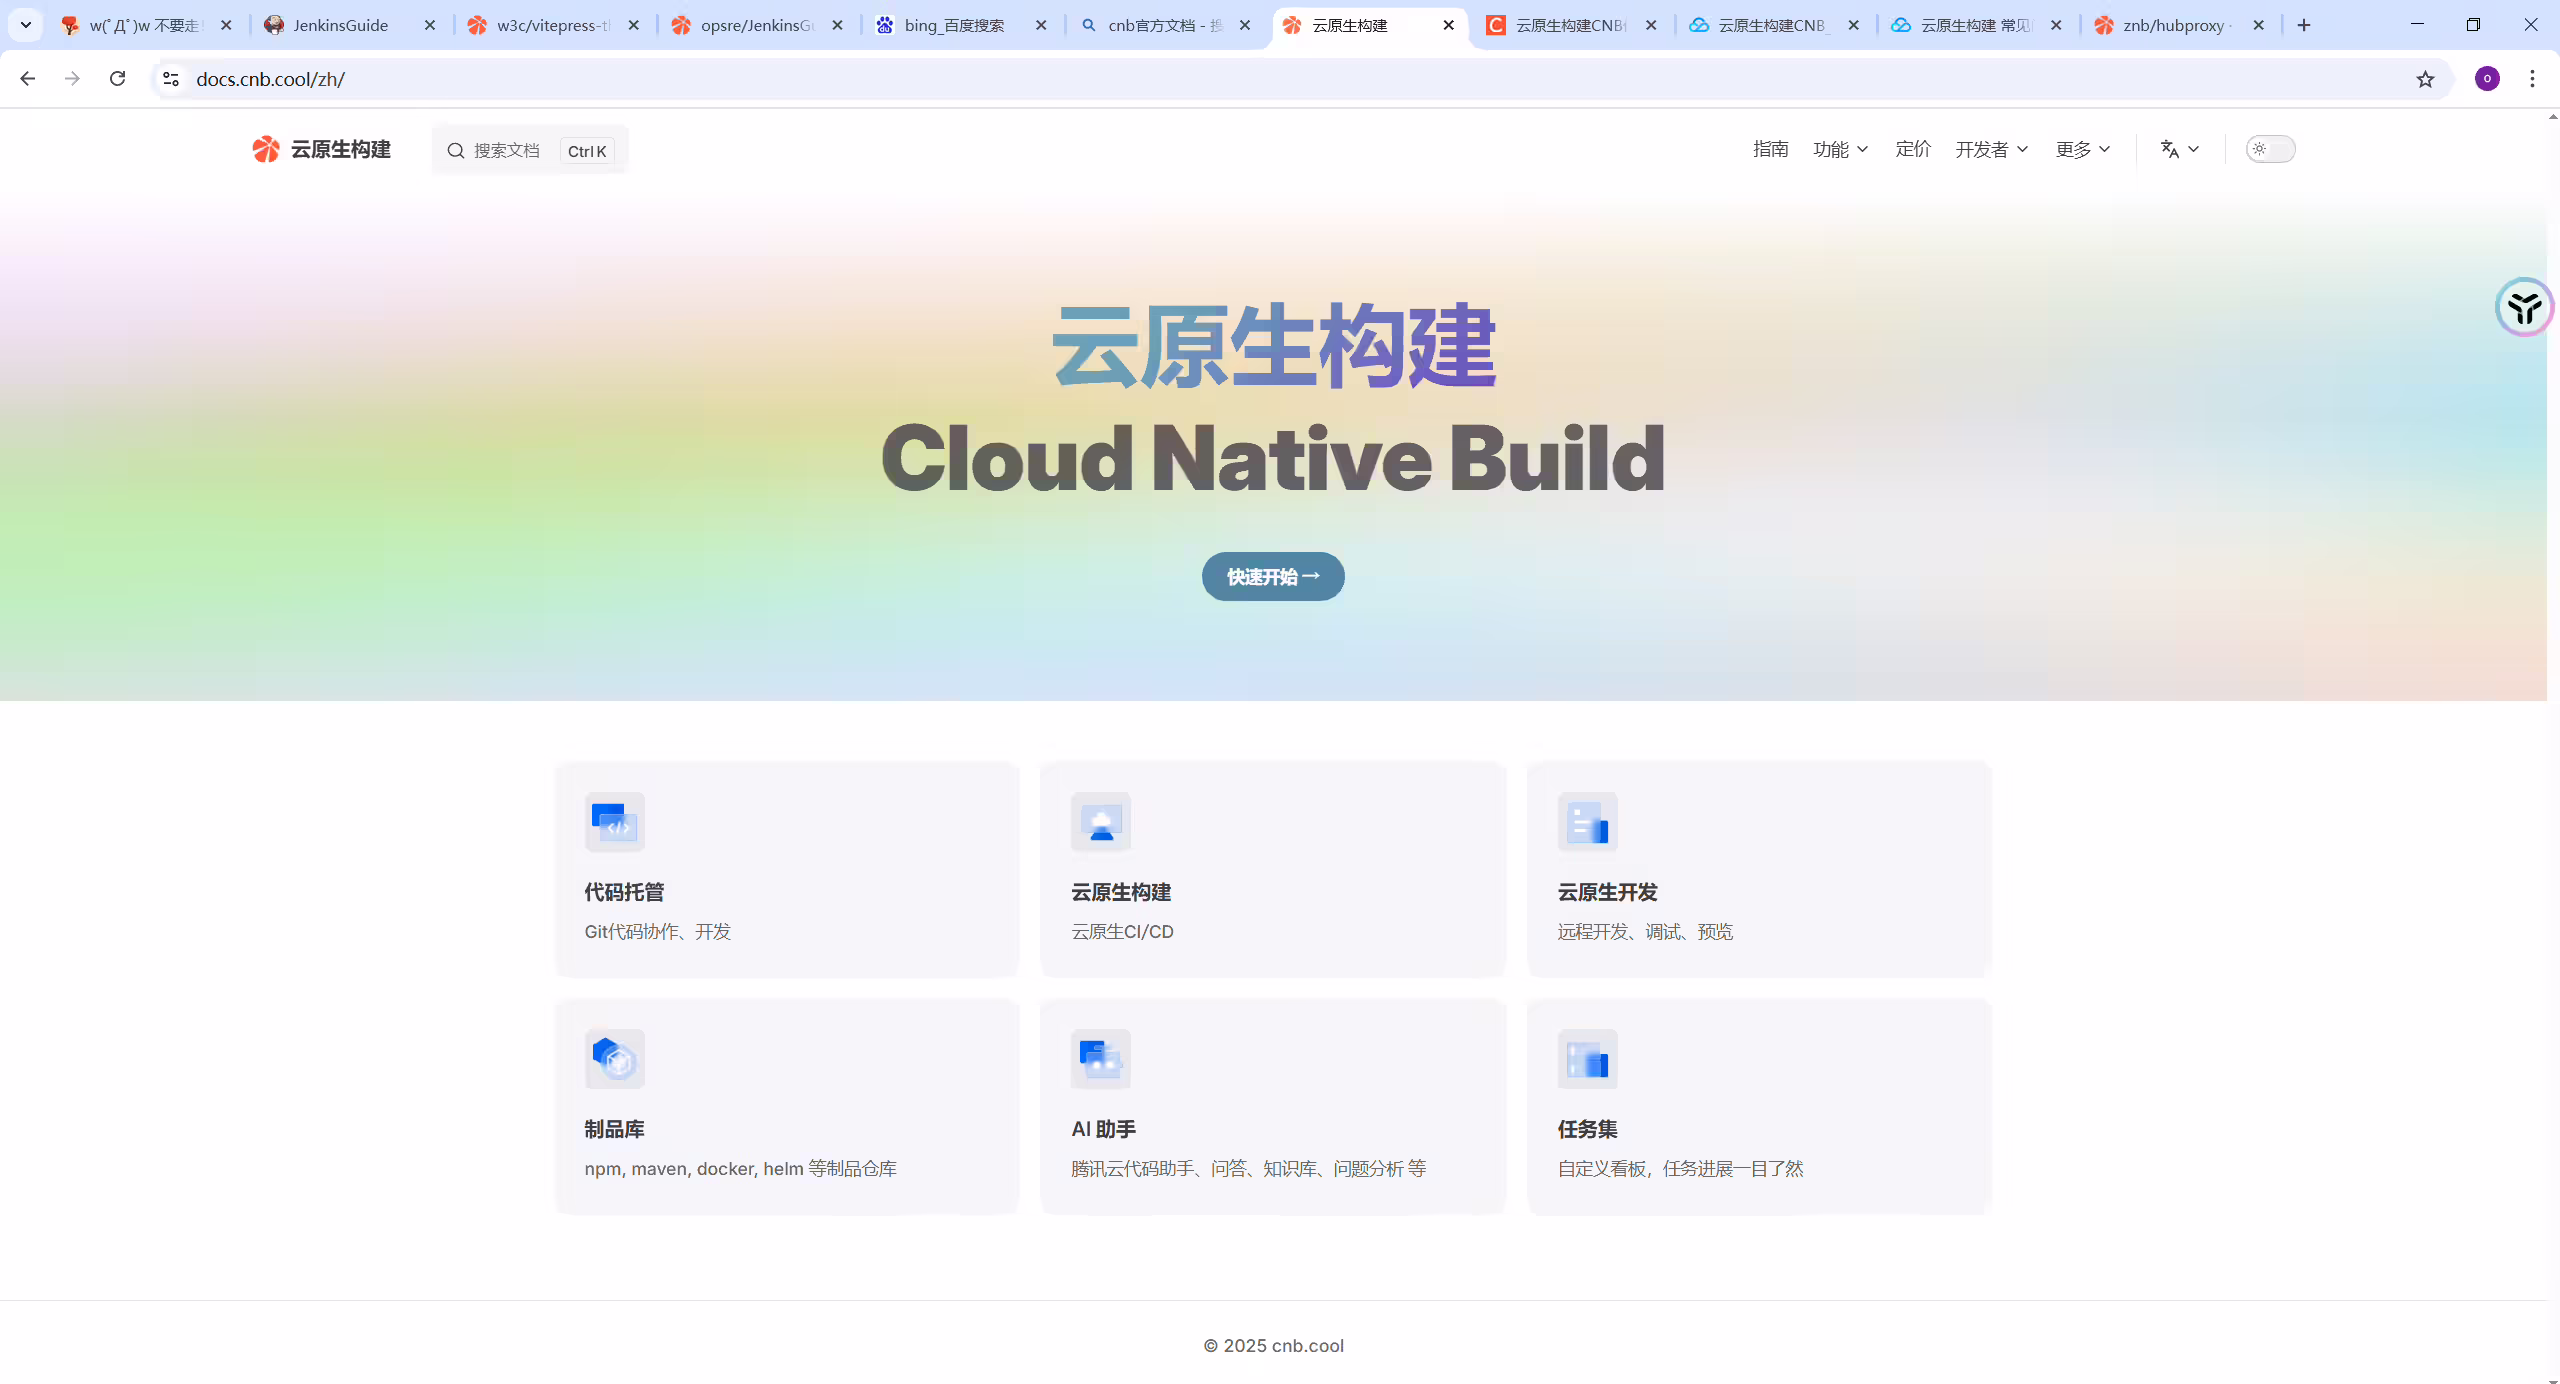
Task: Toggle the light/dark theme switch
Action: pos(2270,149)
